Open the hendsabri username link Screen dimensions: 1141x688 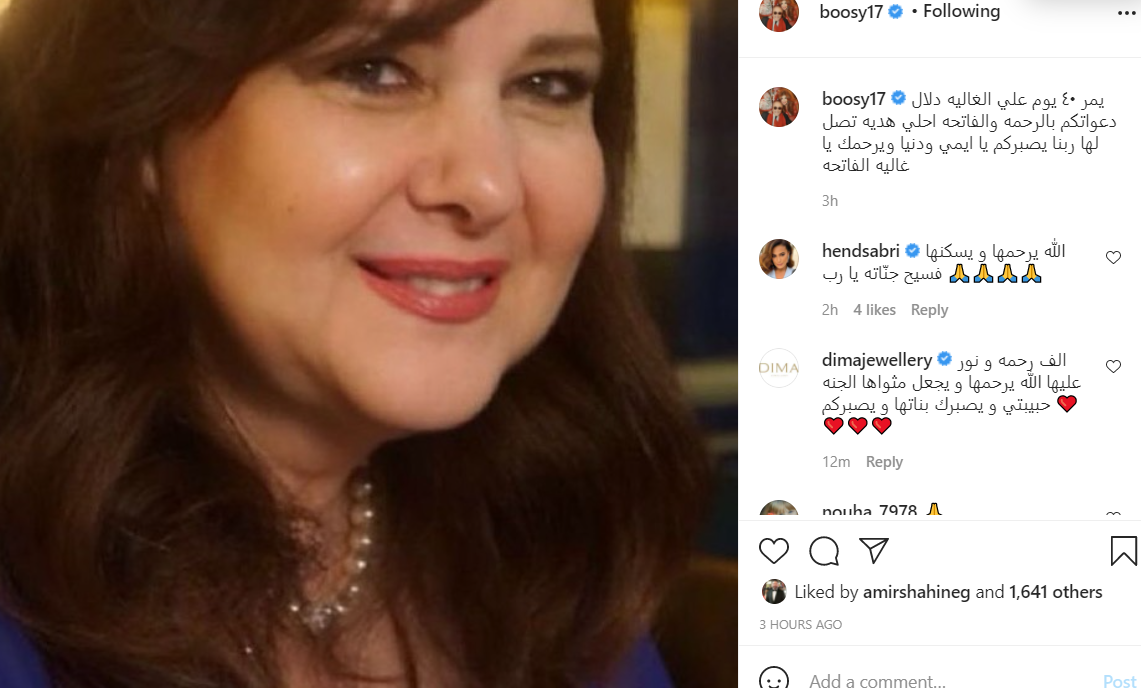[860, 251]
